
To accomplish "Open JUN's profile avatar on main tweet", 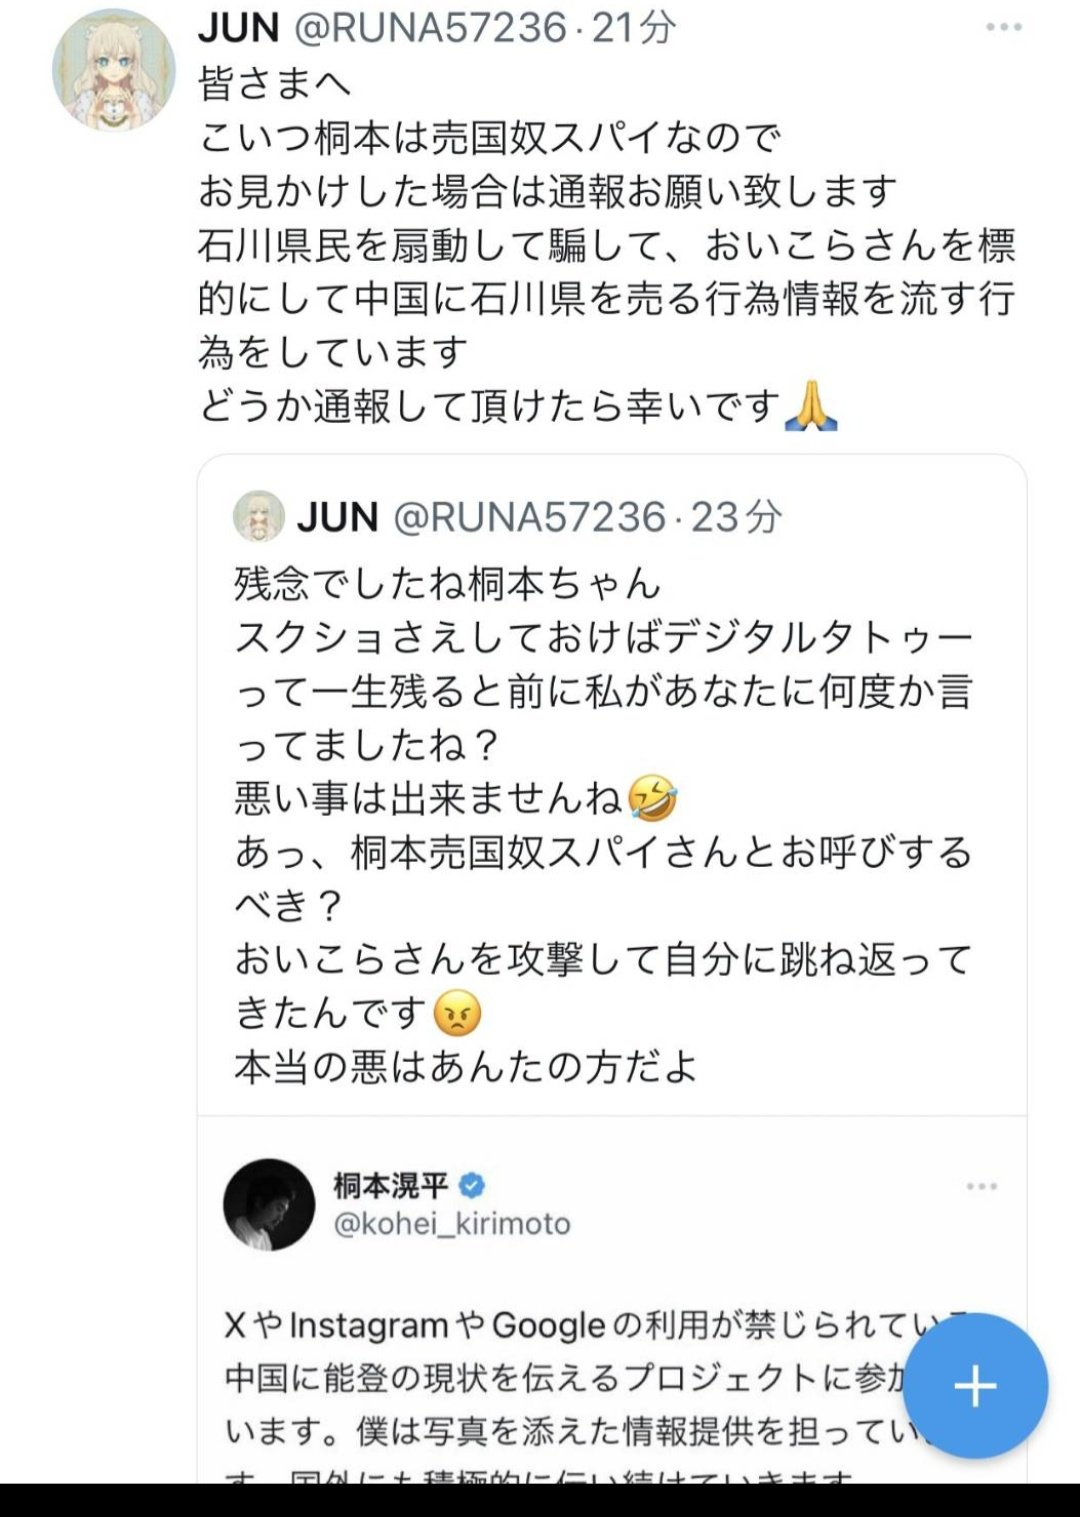I will point(113,70).
